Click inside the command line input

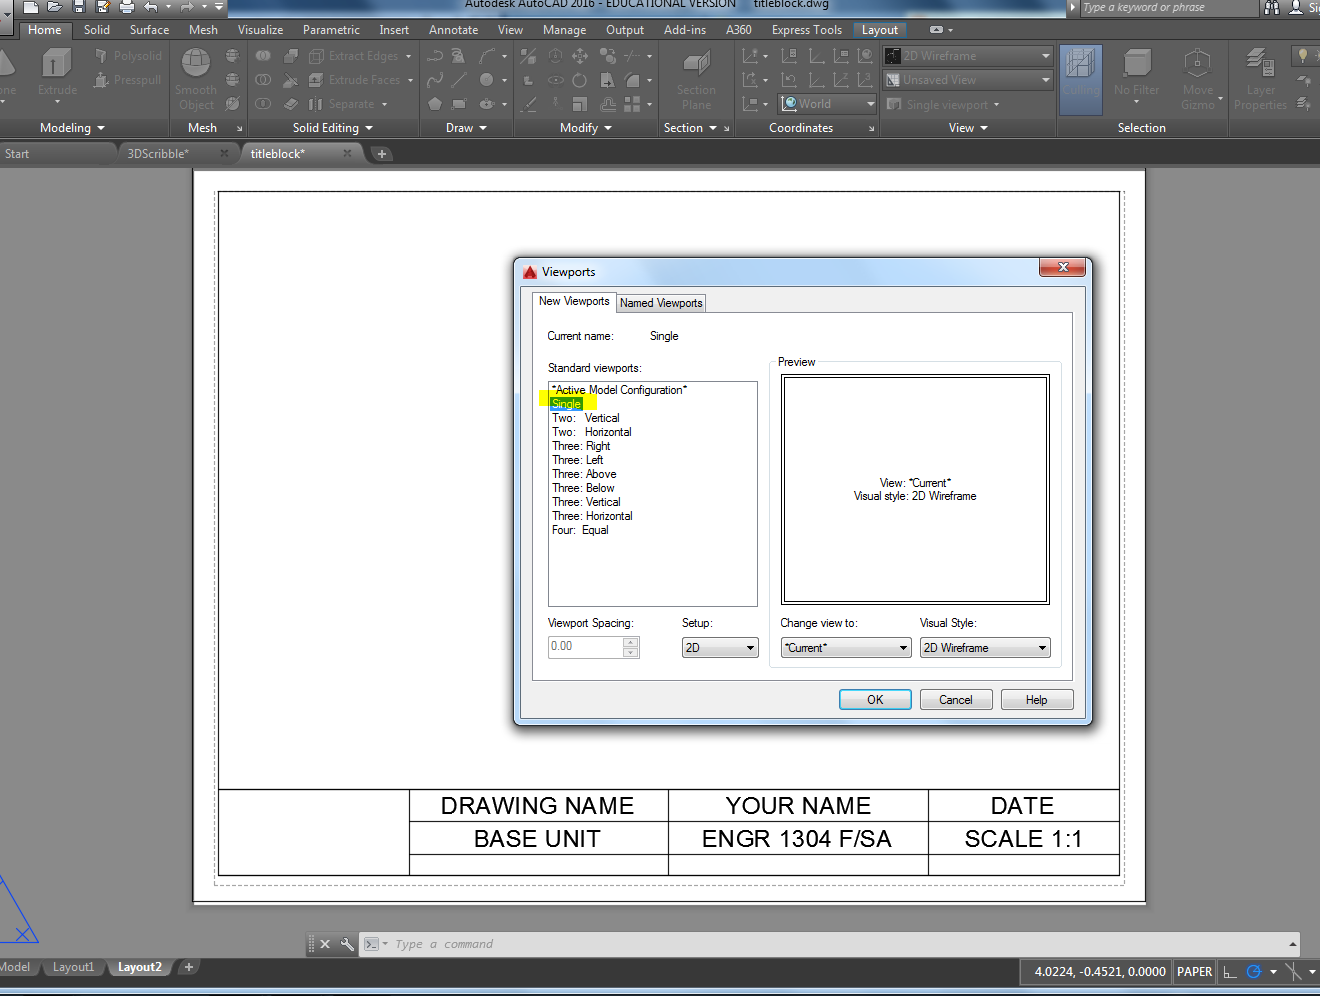600,943
